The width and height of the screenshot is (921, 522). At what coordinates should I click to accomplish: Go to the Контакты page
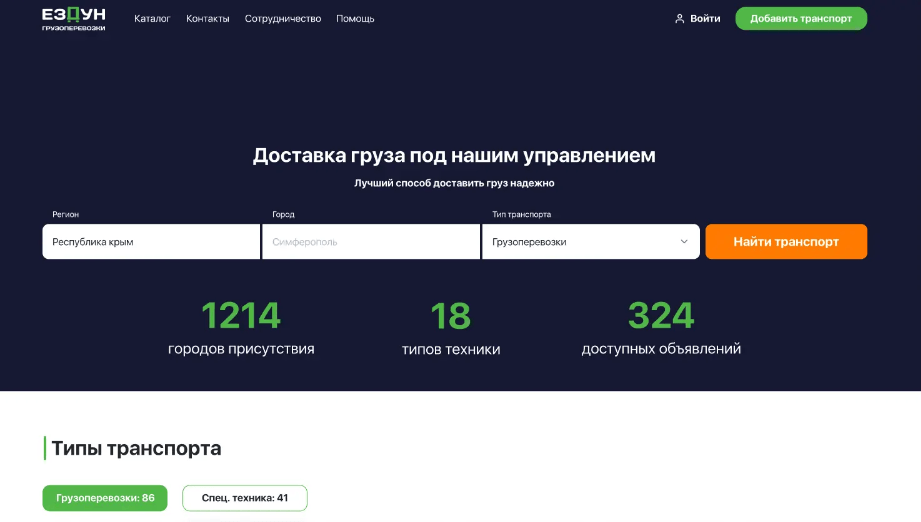207,19
